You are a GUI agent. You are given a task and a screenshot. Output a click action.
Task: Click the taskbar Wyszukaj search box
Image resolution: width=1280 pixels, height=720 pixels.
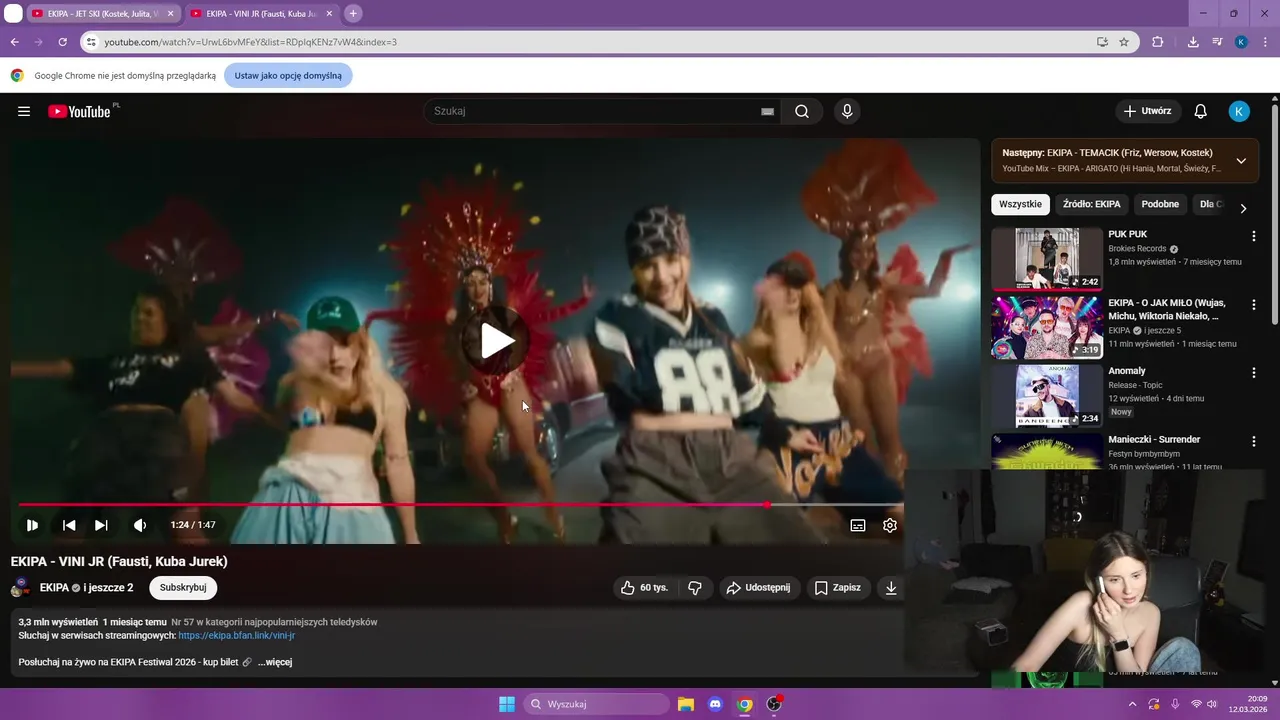click(597, 704)
